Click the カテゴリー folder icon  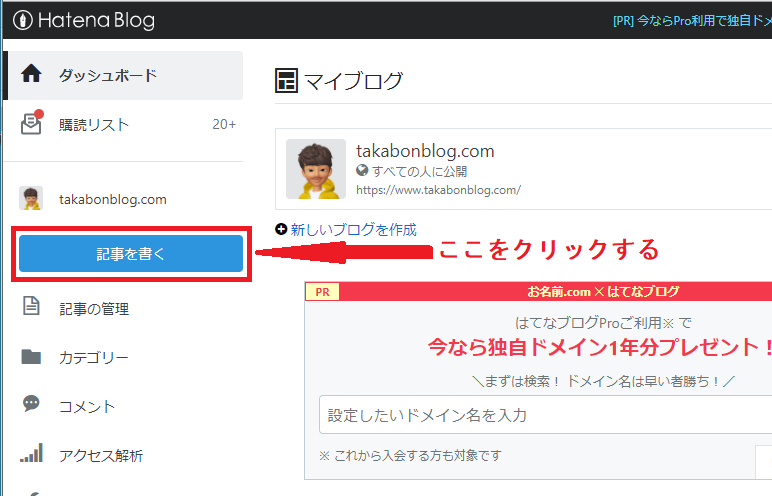click(x=31, y=356)
